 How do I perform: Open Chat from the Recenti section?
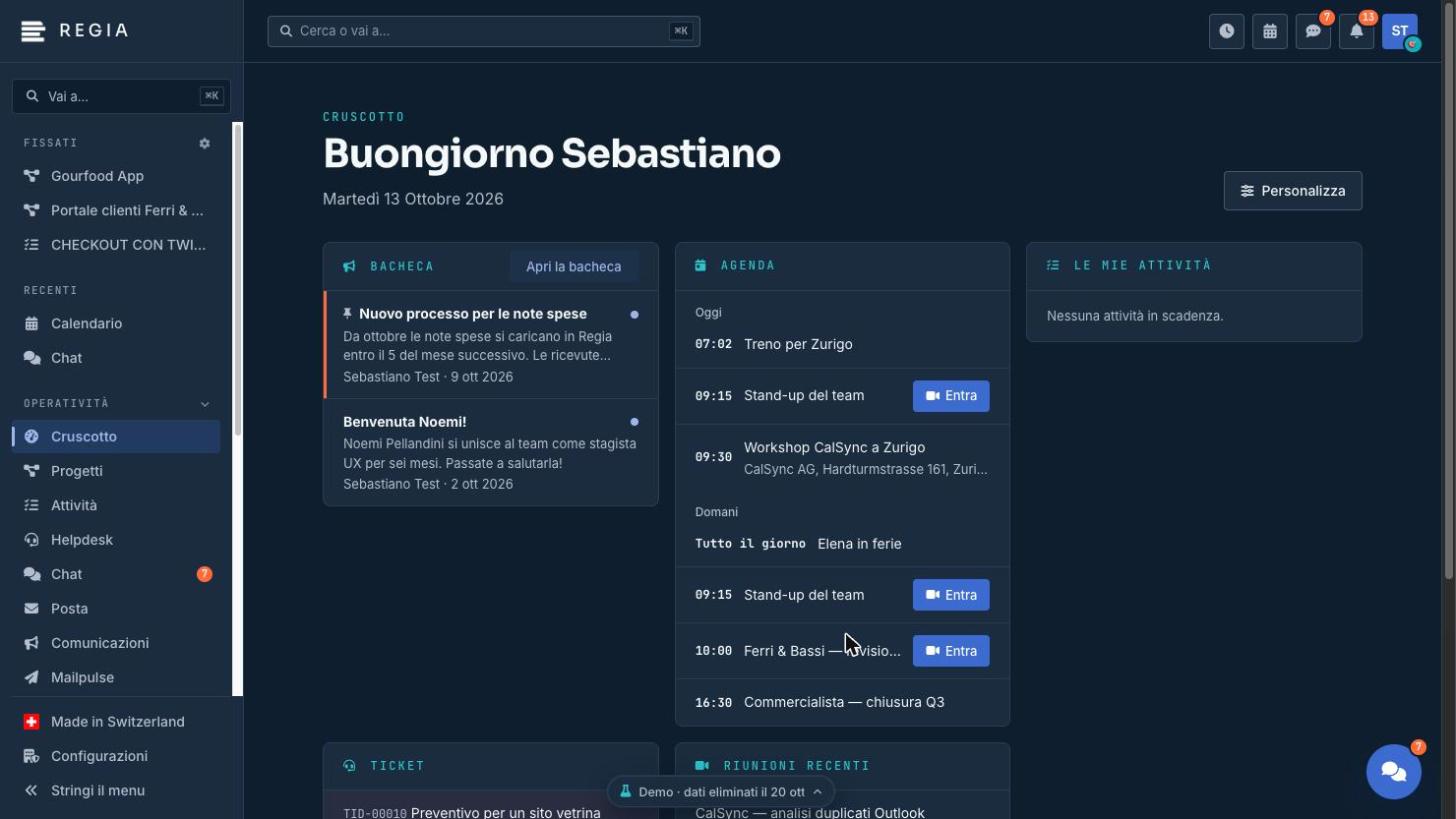pyautogui.click(x=116, y=358)
